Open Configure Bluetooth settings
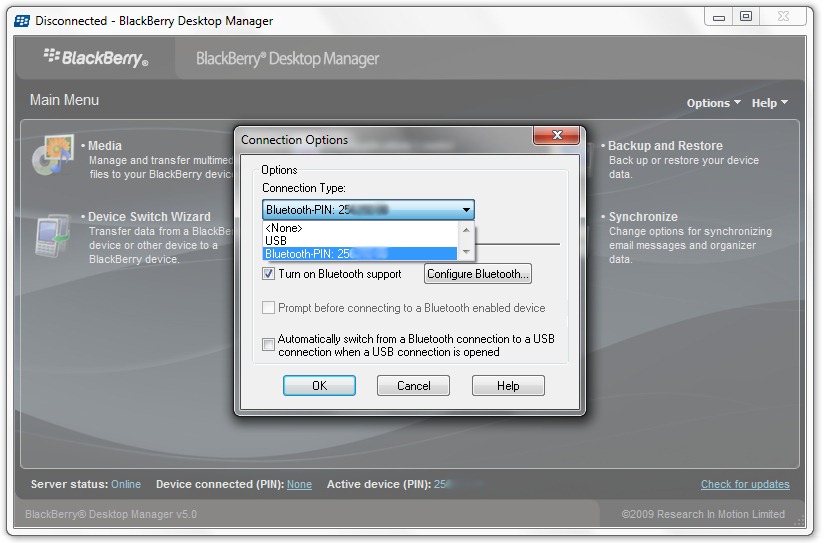 click(478, 274)
